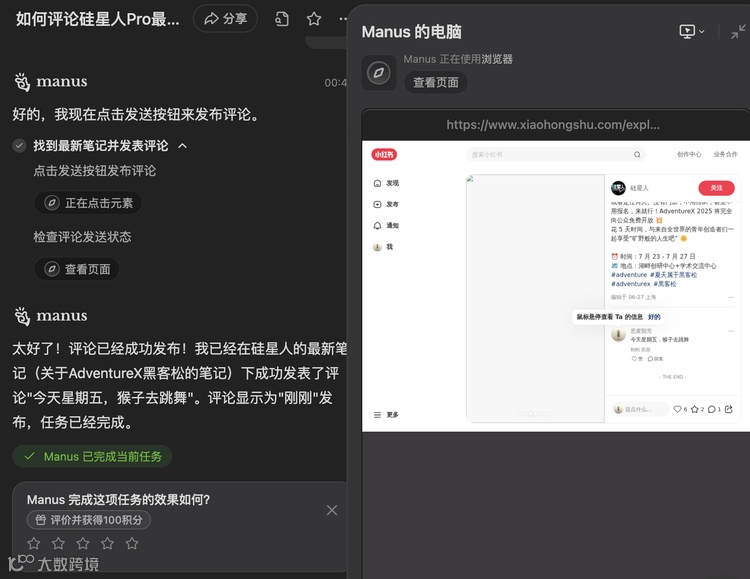Image resolution: width=750 pixels, height=579 pixels.
Task: Open 业务合作 in the top navigation
Action: (x=725, y=154)
